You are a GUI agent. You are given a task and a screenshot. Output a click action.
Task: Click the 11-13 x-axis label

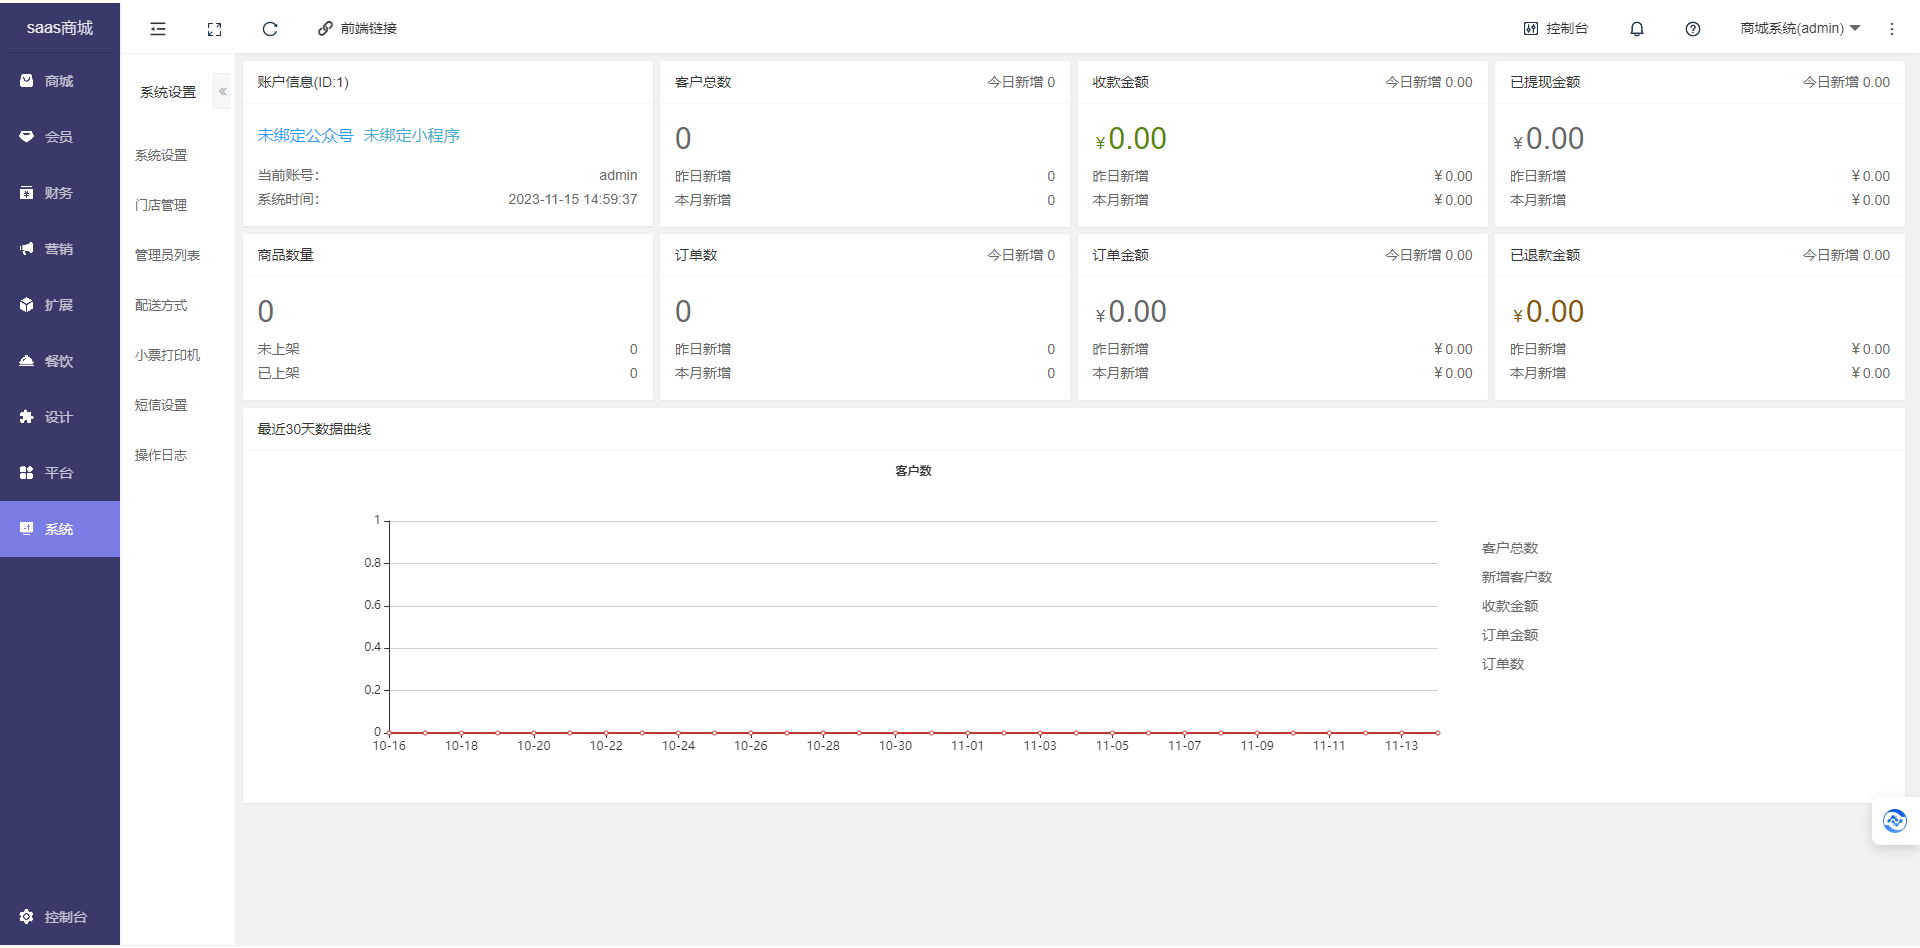click(x=1401, y=746)
